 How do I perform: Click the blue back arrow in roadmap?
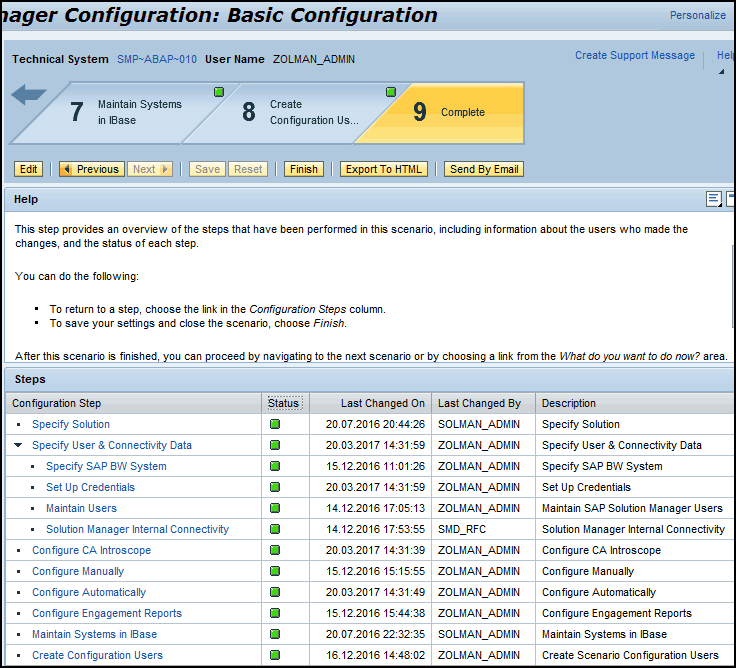coord(29,95)
